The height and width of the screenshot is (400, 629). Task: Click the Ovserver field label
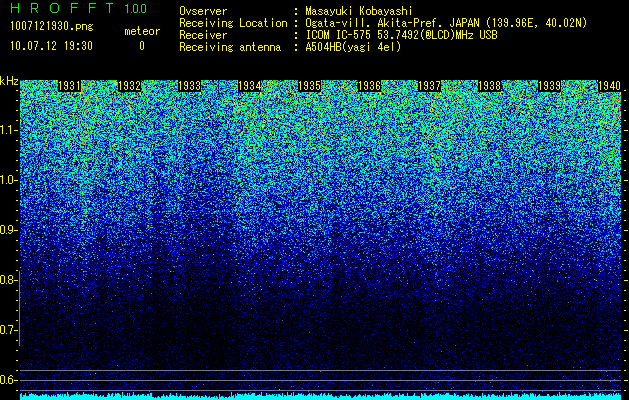[203, 11]
